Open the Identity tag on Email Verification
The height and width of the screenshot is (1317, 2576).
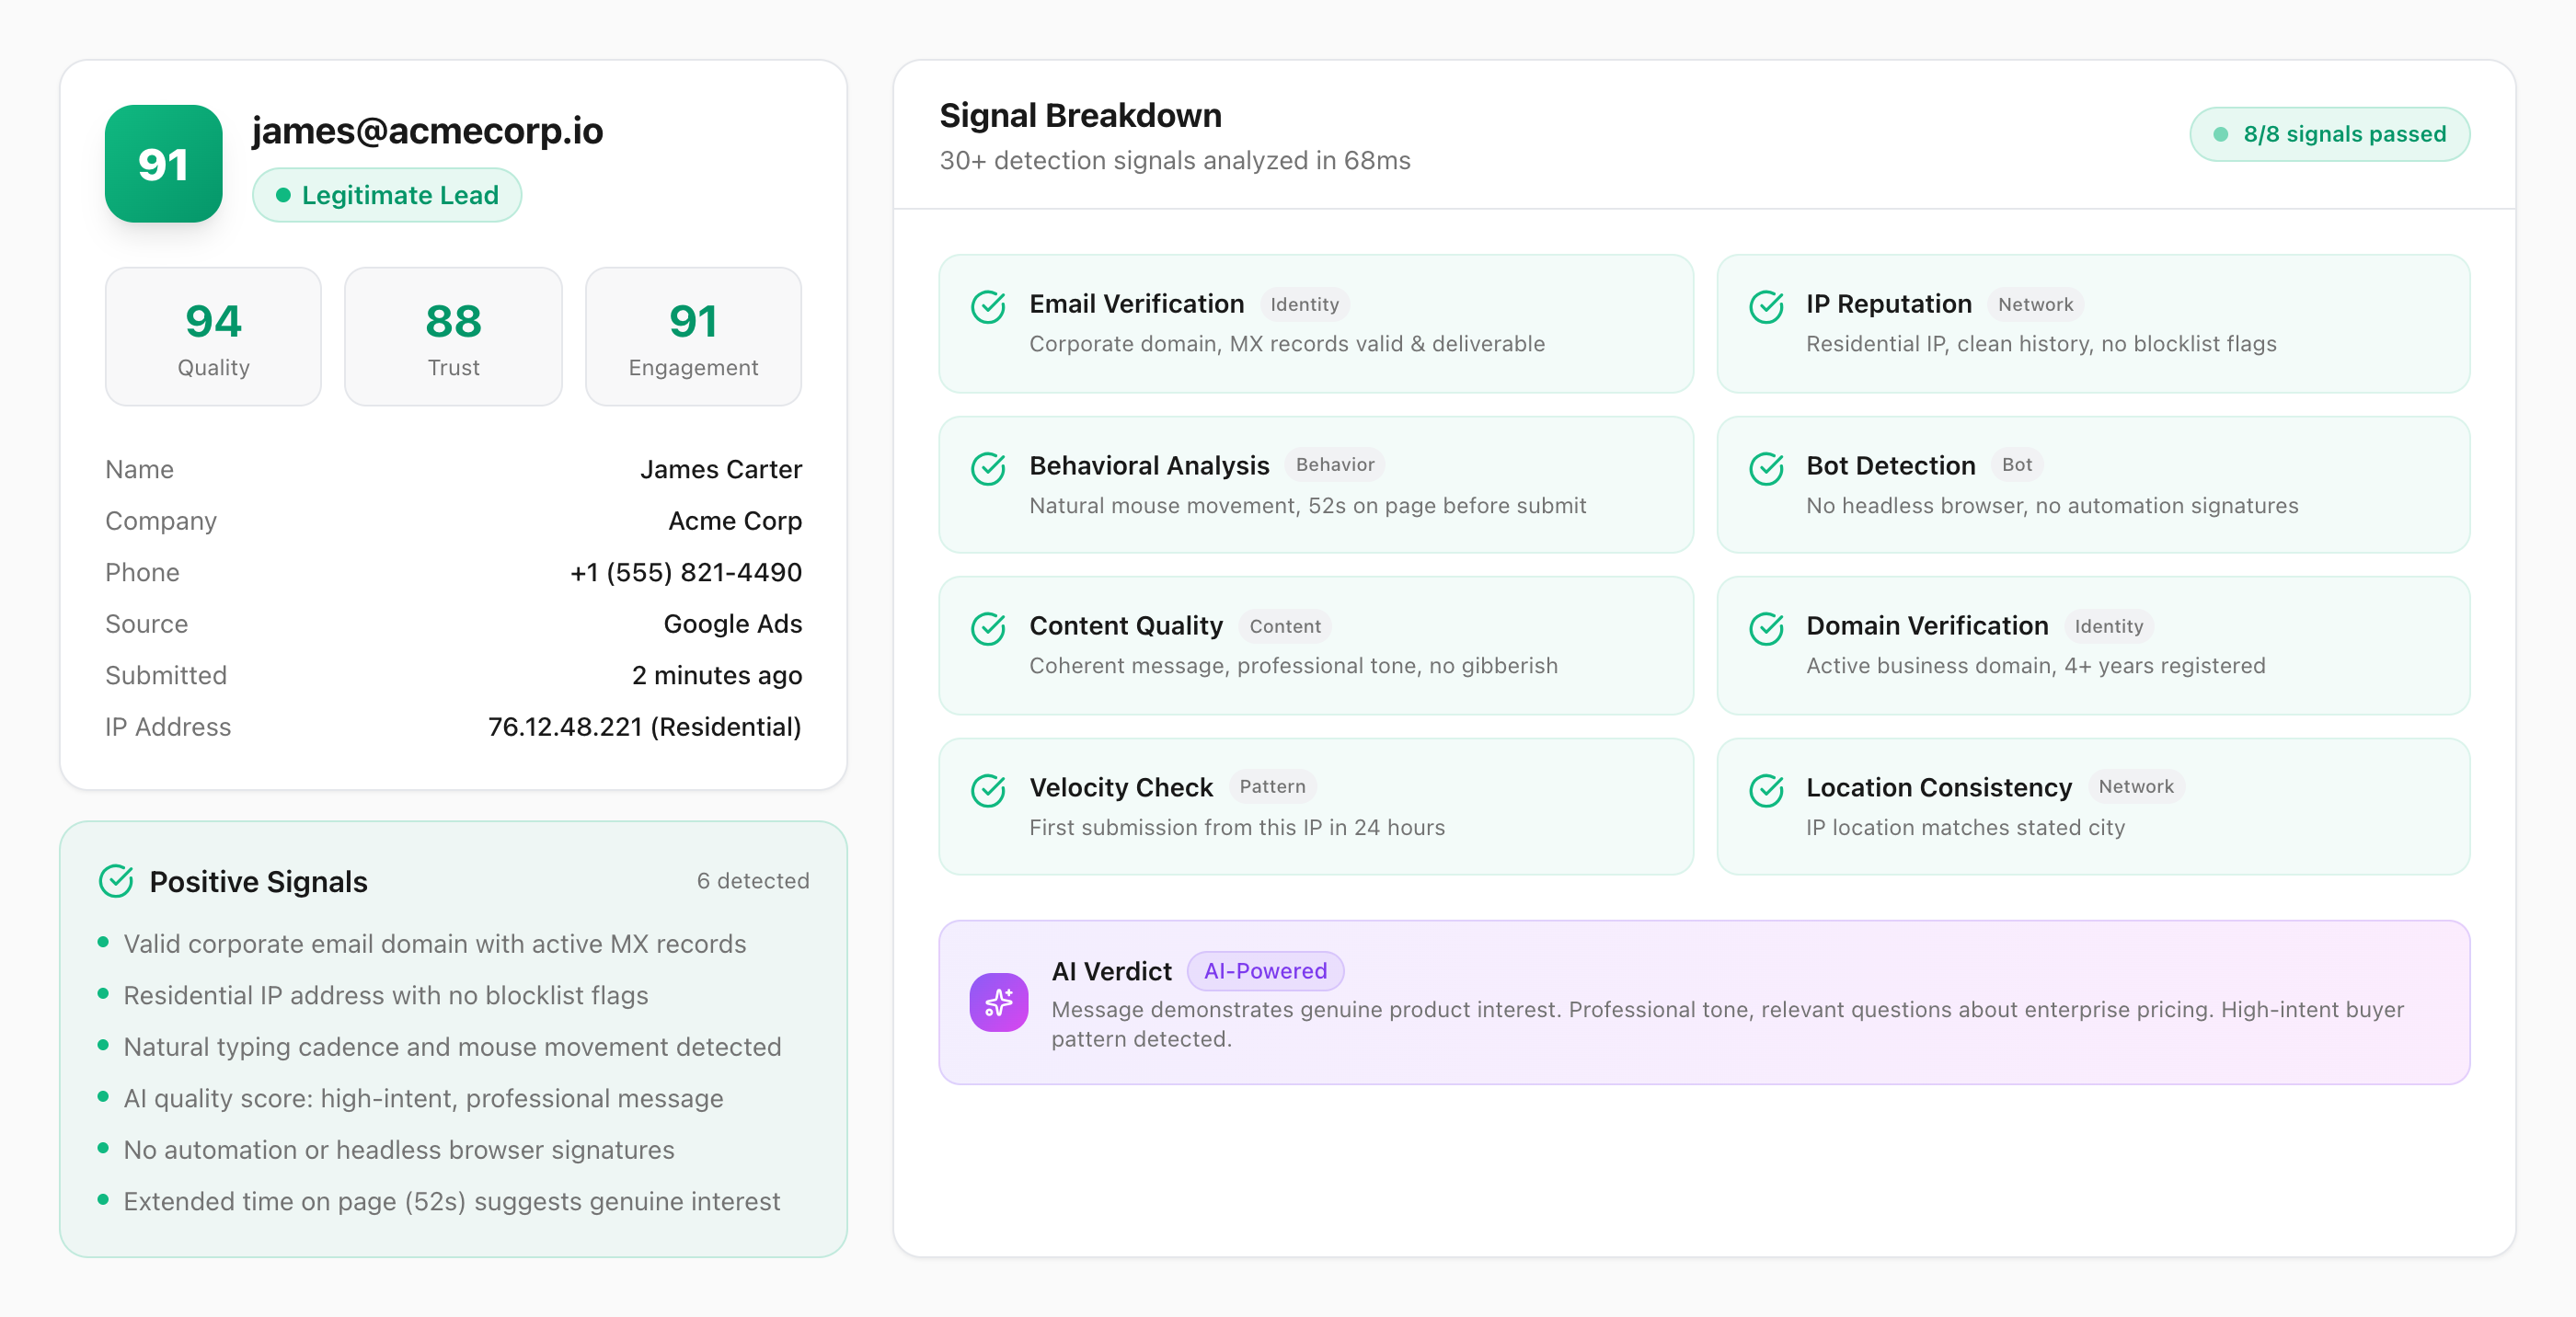coord(1304,304)
